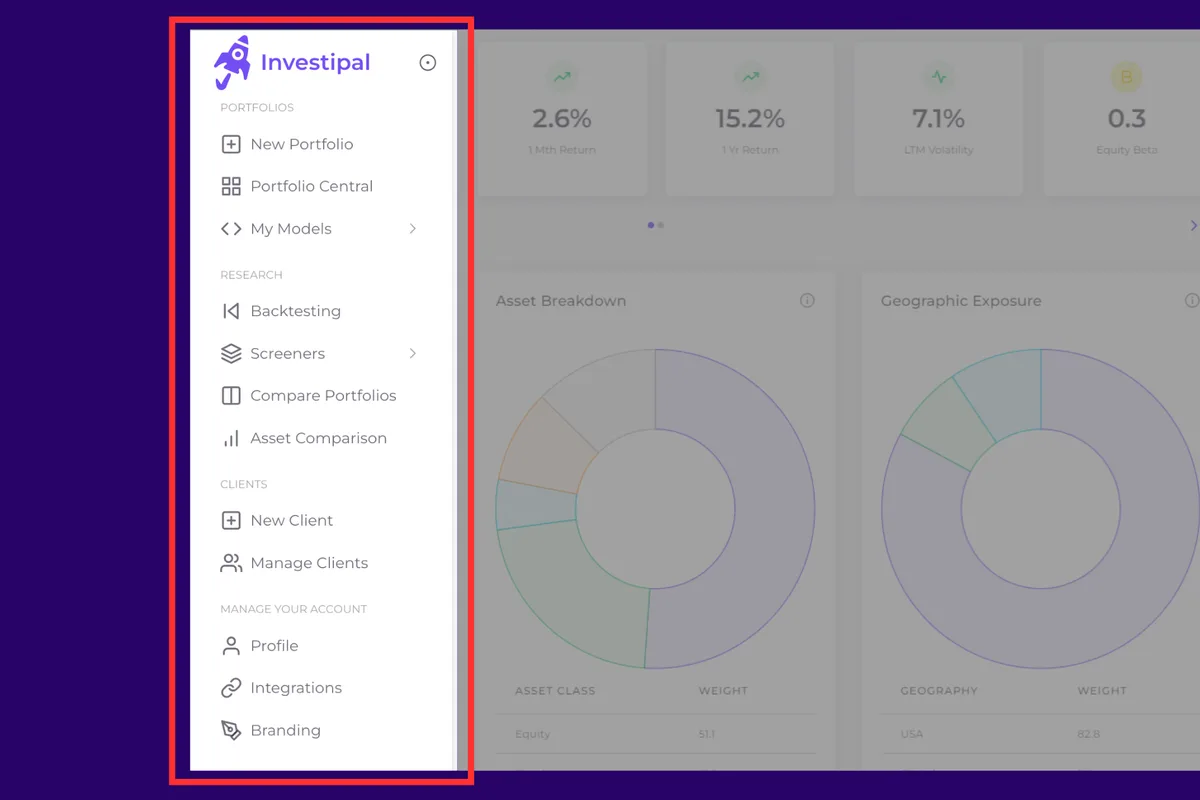This screenshot has width=1200, height=800.
Task: Select the New Client menu item
Action: point(291,520)
